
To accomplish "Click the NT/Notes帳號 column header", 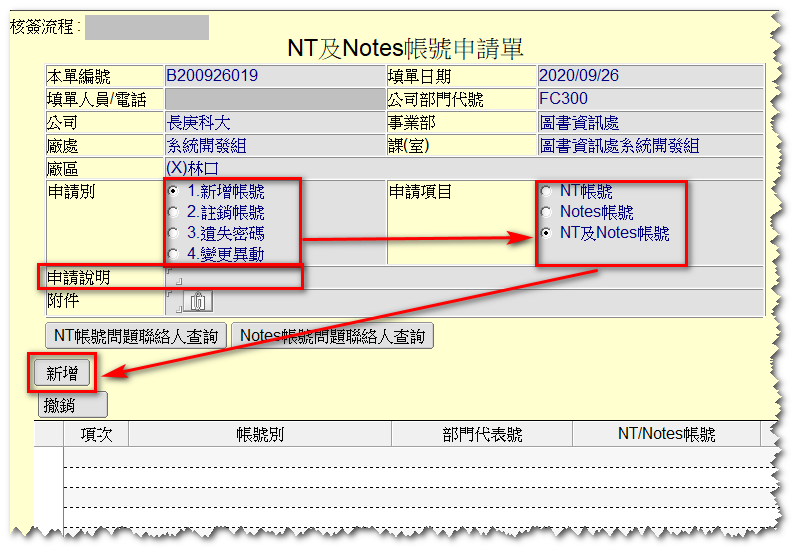I will (x=666, y=434).
